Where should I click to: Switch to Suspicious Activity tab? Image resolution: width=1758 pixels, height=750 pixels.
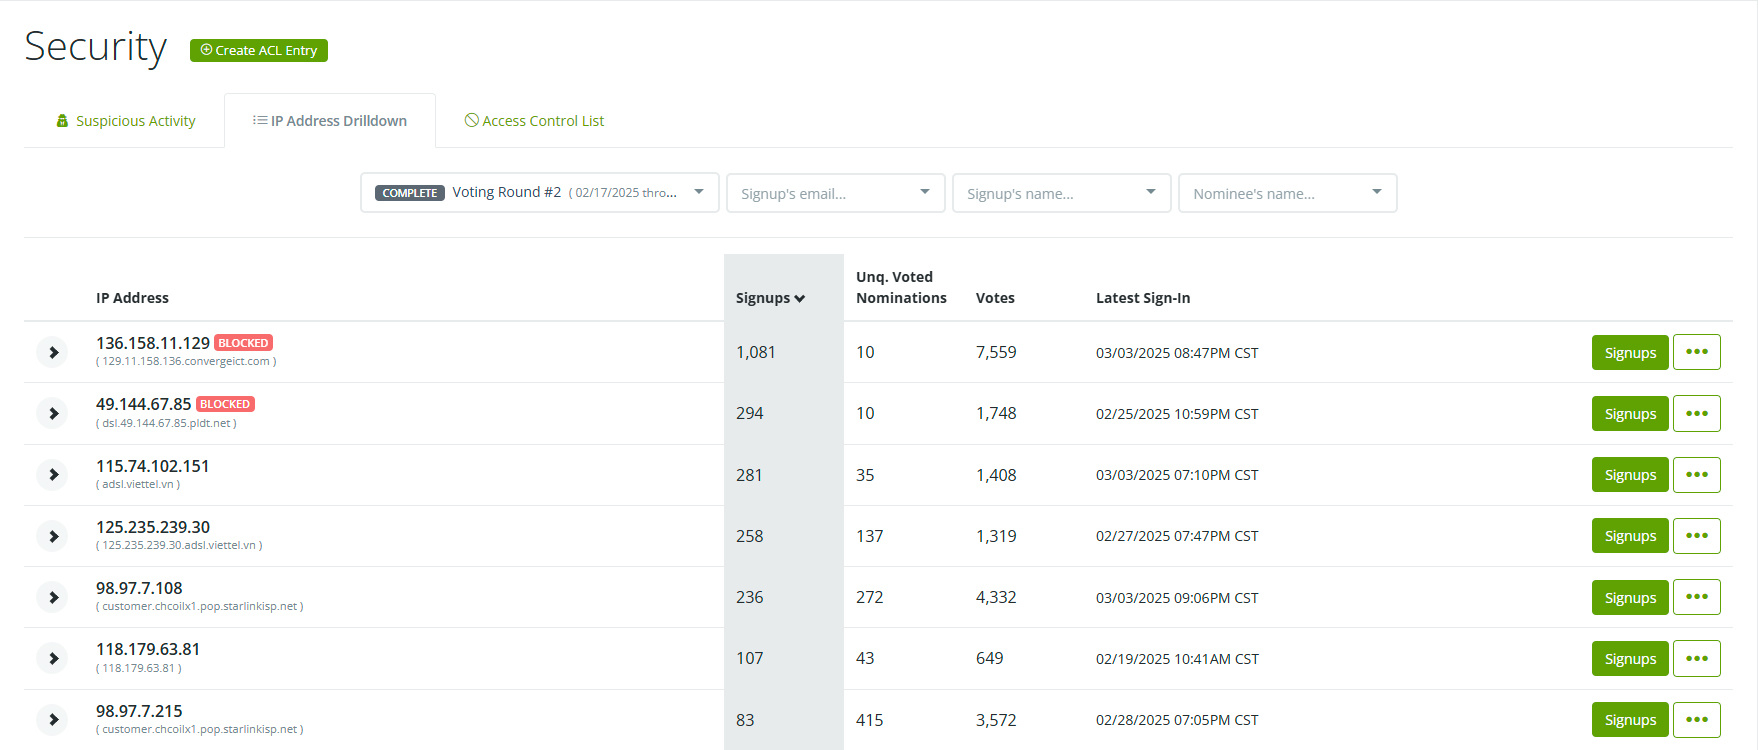[x=126, y=121]
